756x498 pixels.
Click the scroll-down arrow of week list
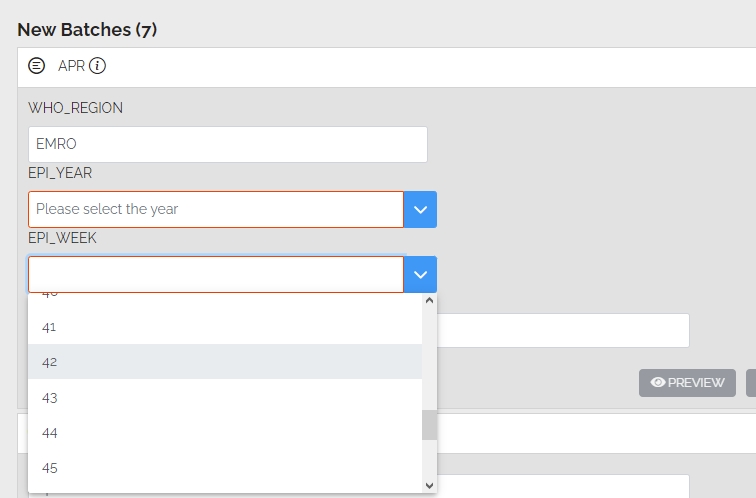pyautogui.click(x=429, y=485)
